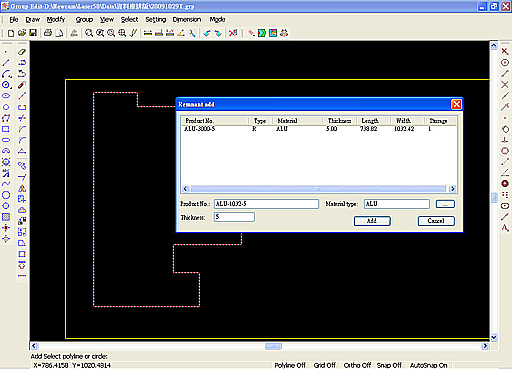The image size is (512, 369).
Task: Click the canvas vertical scroll up arrow
Action: point(494,46)
